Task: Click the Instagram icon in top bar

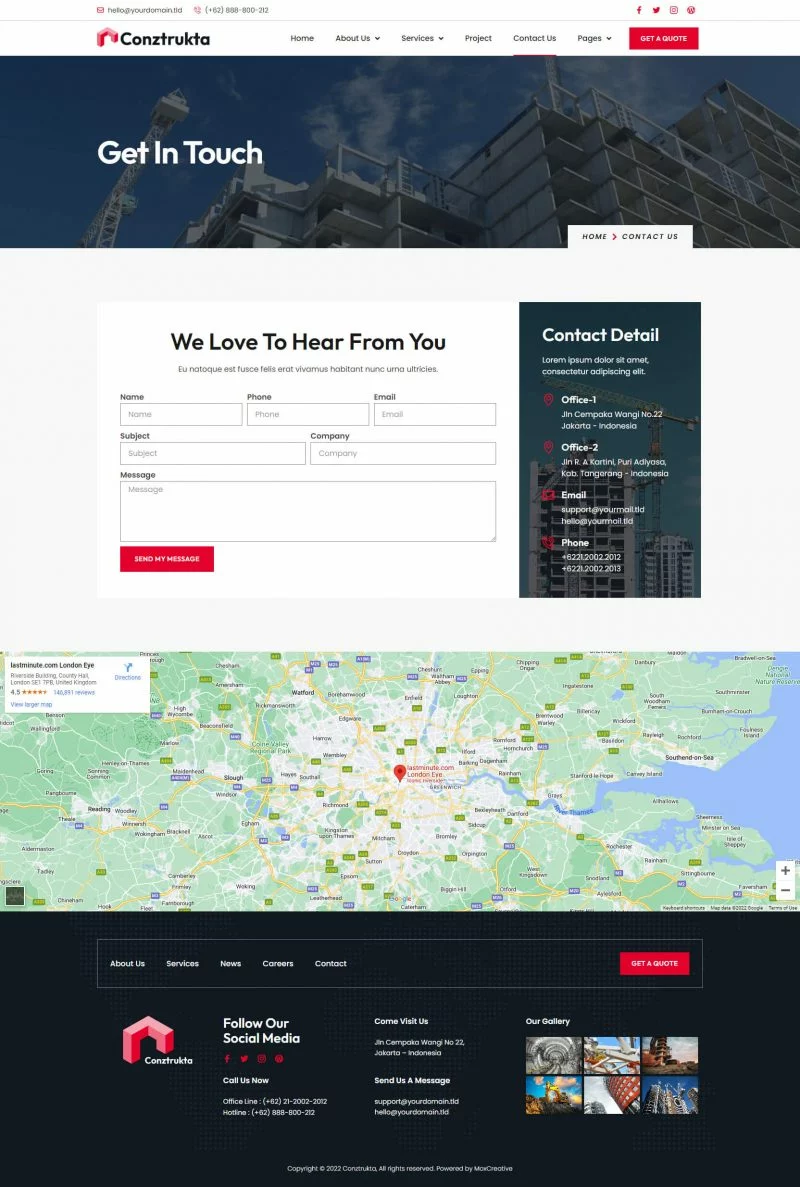Action: 673,10
